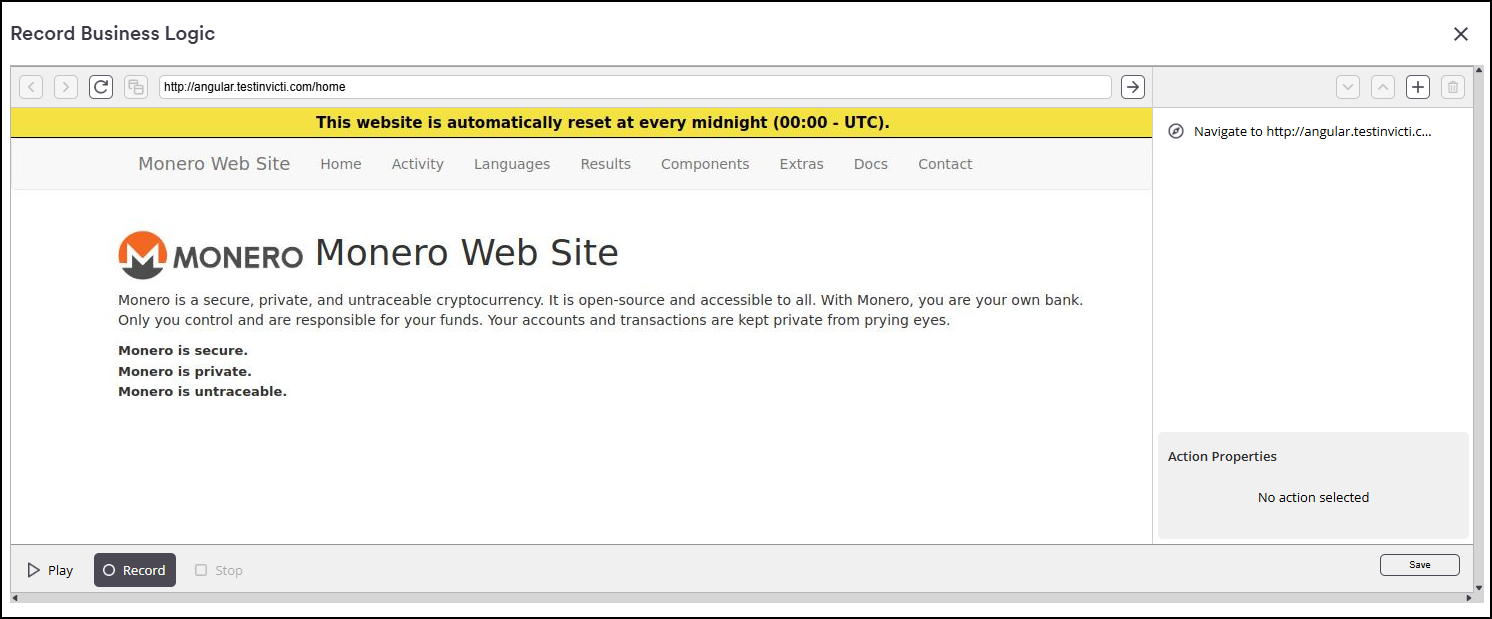Click the compass icon of Navigate action
Screen dimensions: 1492x619
click(x=1176, y=131)
